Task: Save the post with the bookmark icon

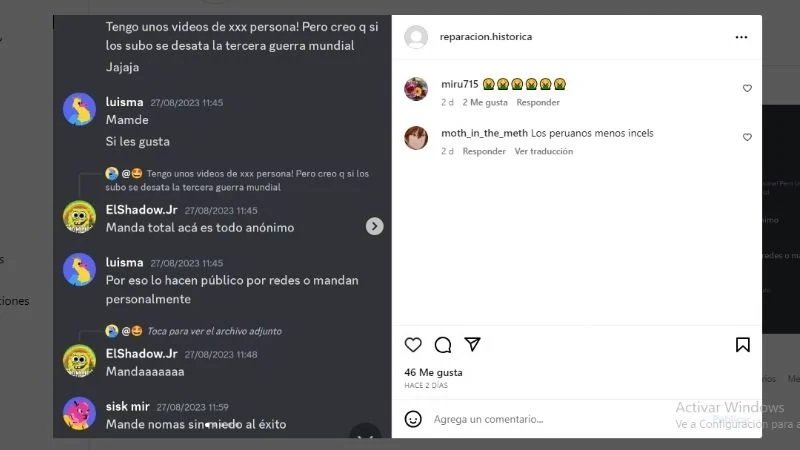Action: pyautogui.click(x=742, y=345)
